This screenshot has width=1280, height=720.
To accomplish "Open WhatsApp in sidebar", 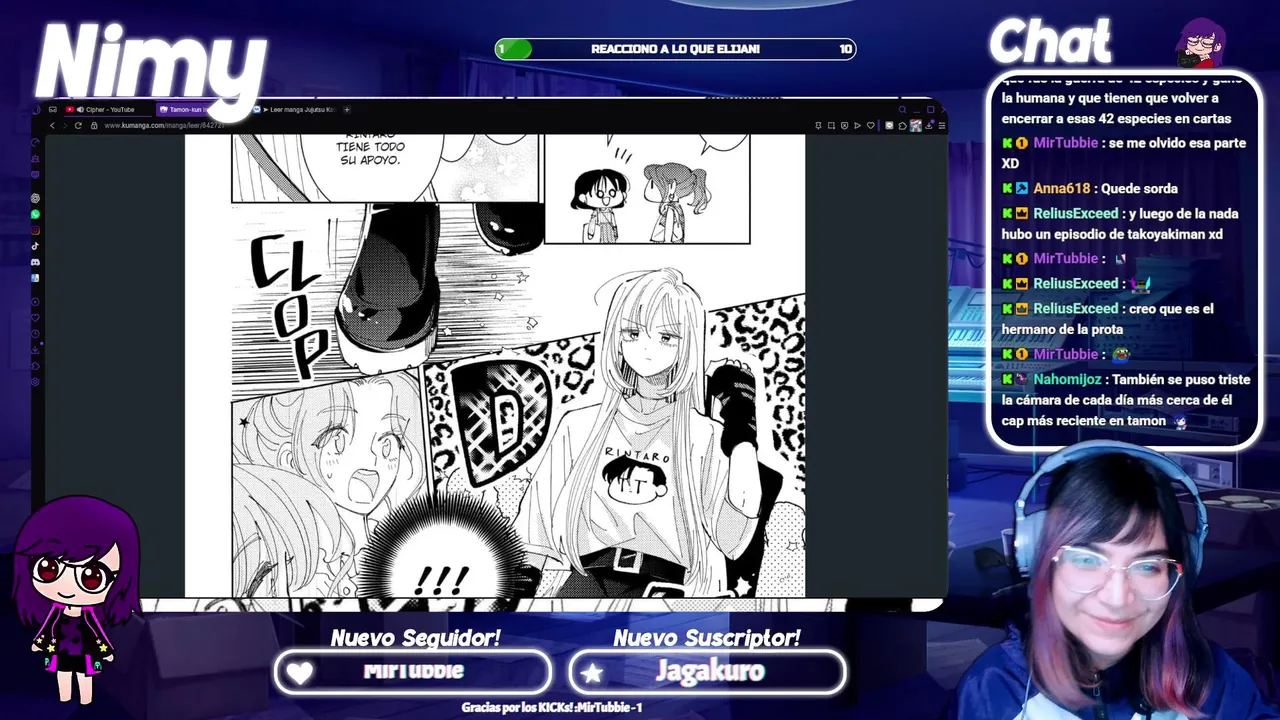I will click(35, 213).
